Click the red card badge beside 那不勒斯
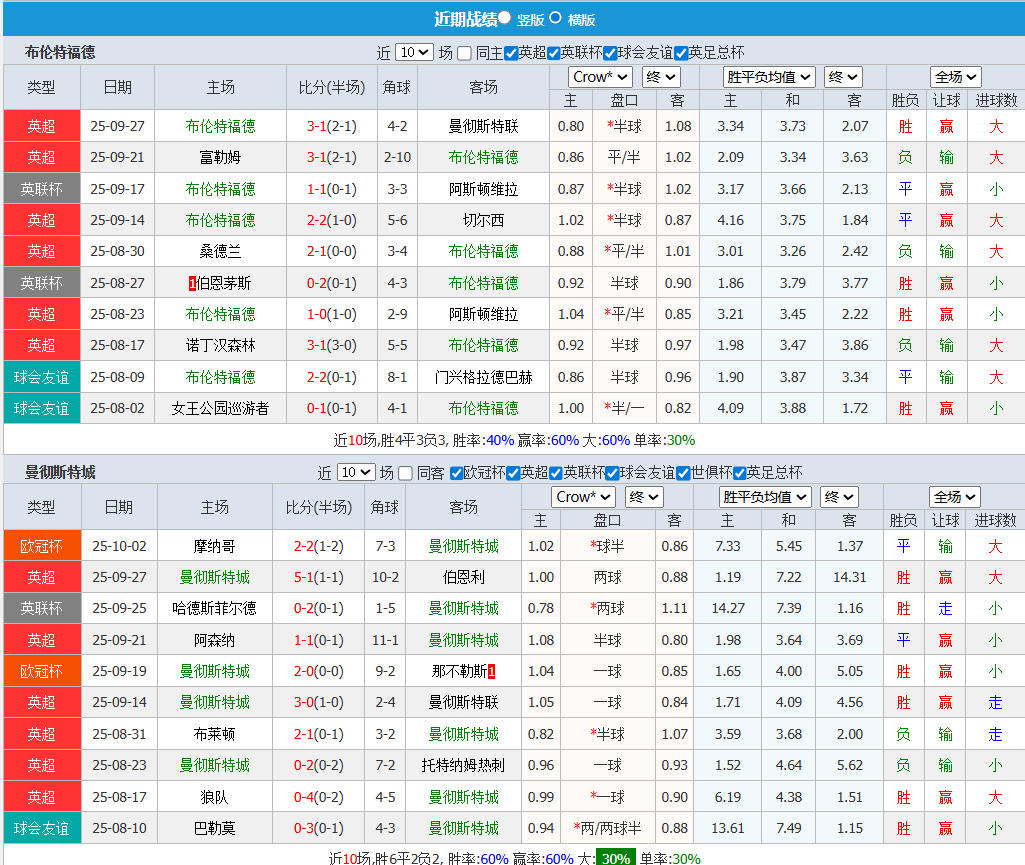This screenshot has height=865, width=1025. (492, 671)
